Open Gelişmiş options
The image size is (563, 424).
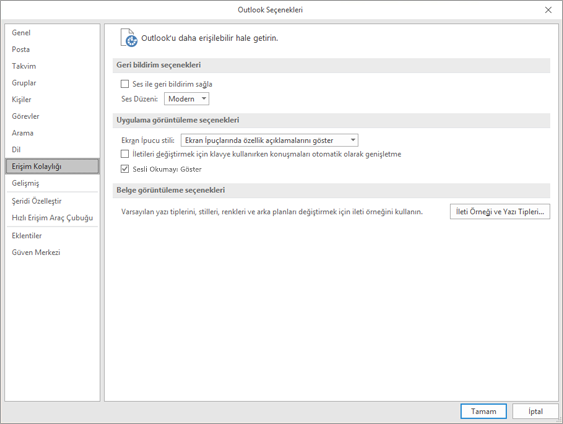(52, 183)
